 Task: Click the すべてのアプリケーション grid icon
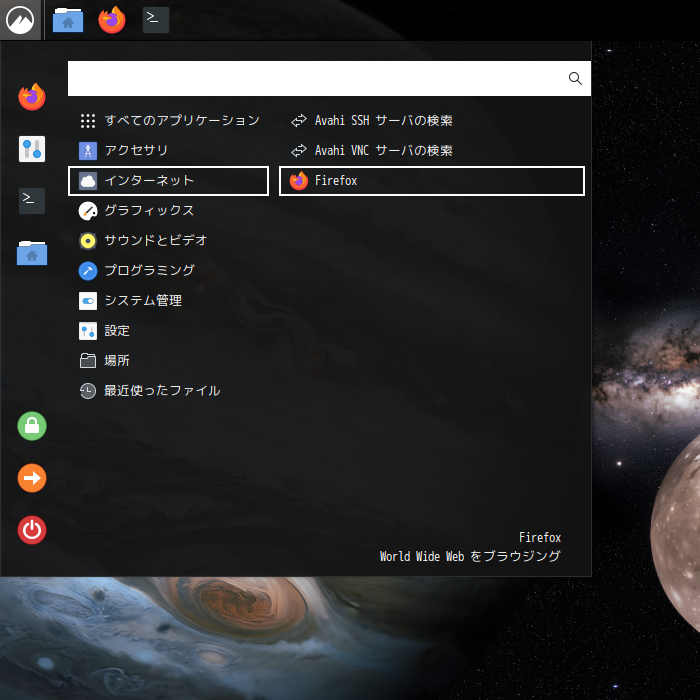[88, 121]
